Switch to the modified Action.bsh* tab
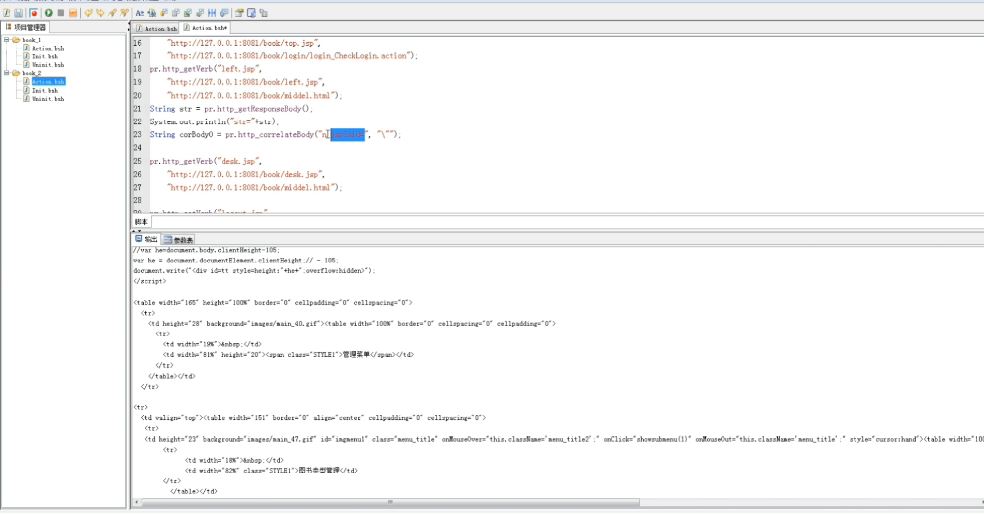The height and width of the screenshot is (514, 984). pos(205,28)
